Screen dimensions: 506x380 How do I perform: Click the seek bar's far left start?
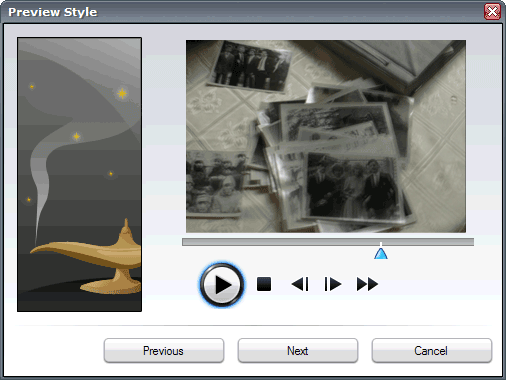184,242
